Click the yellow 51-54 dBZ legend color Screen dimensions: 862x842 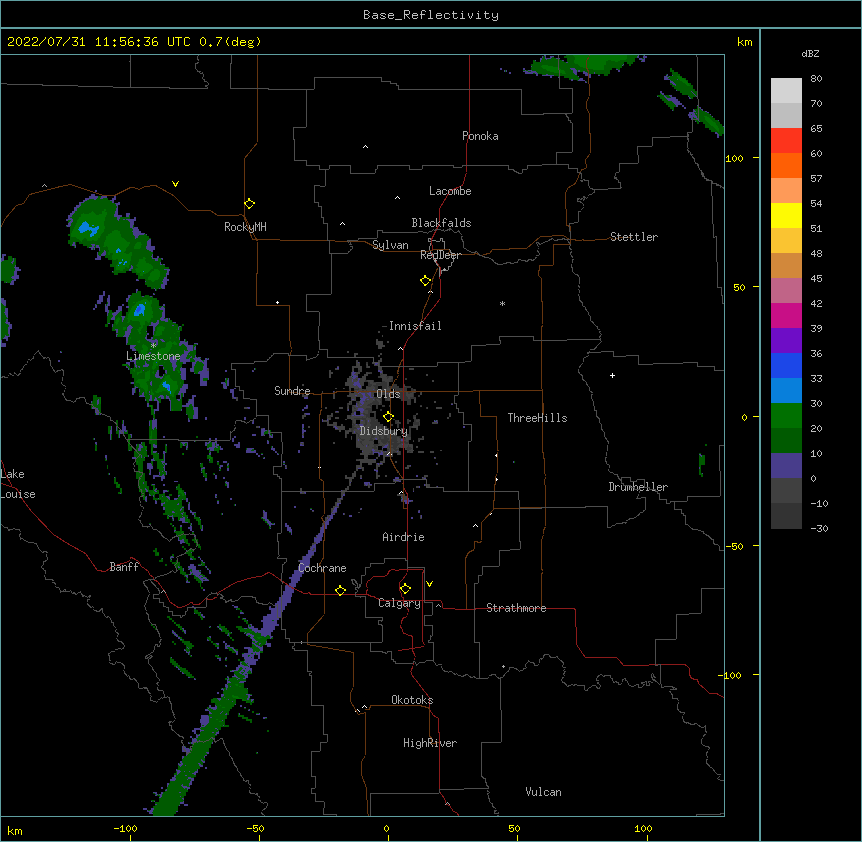tap(786, 215)
